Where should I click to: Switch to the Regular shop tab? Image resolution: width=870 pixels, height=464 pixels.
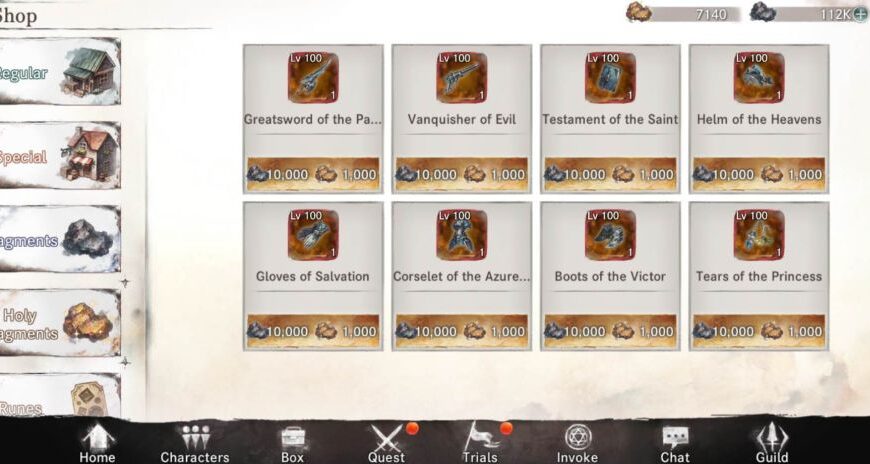click(x=59, y=72)
